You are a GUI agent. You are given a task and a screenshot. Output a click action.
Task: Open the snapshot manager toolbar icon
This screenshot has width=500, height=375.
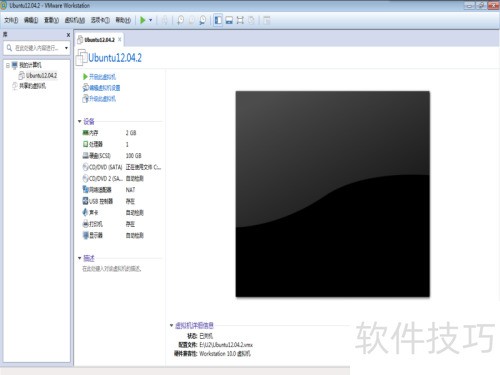(x=202, y=20)
